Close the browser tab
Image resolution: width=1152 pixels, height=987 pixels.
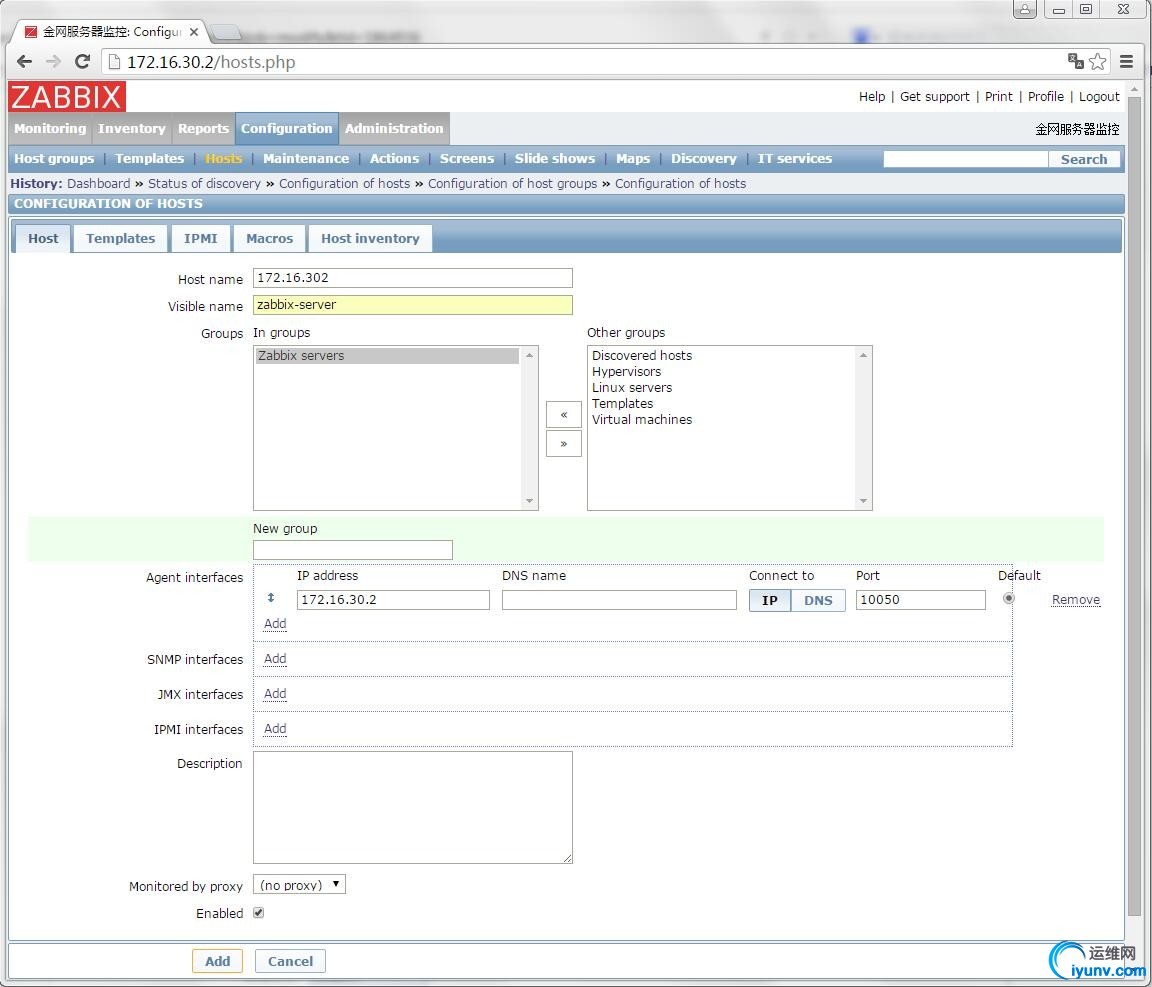[194, 32]
